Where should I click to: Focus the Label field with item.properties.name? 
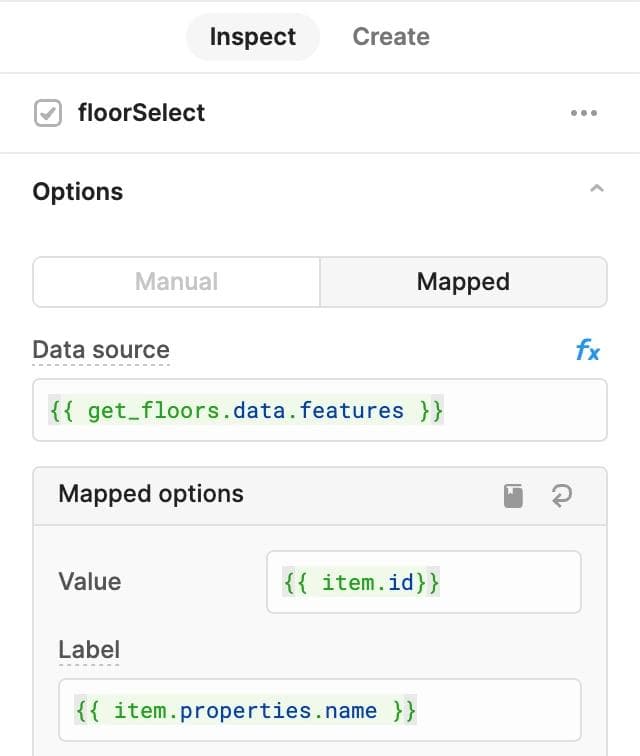320,711
